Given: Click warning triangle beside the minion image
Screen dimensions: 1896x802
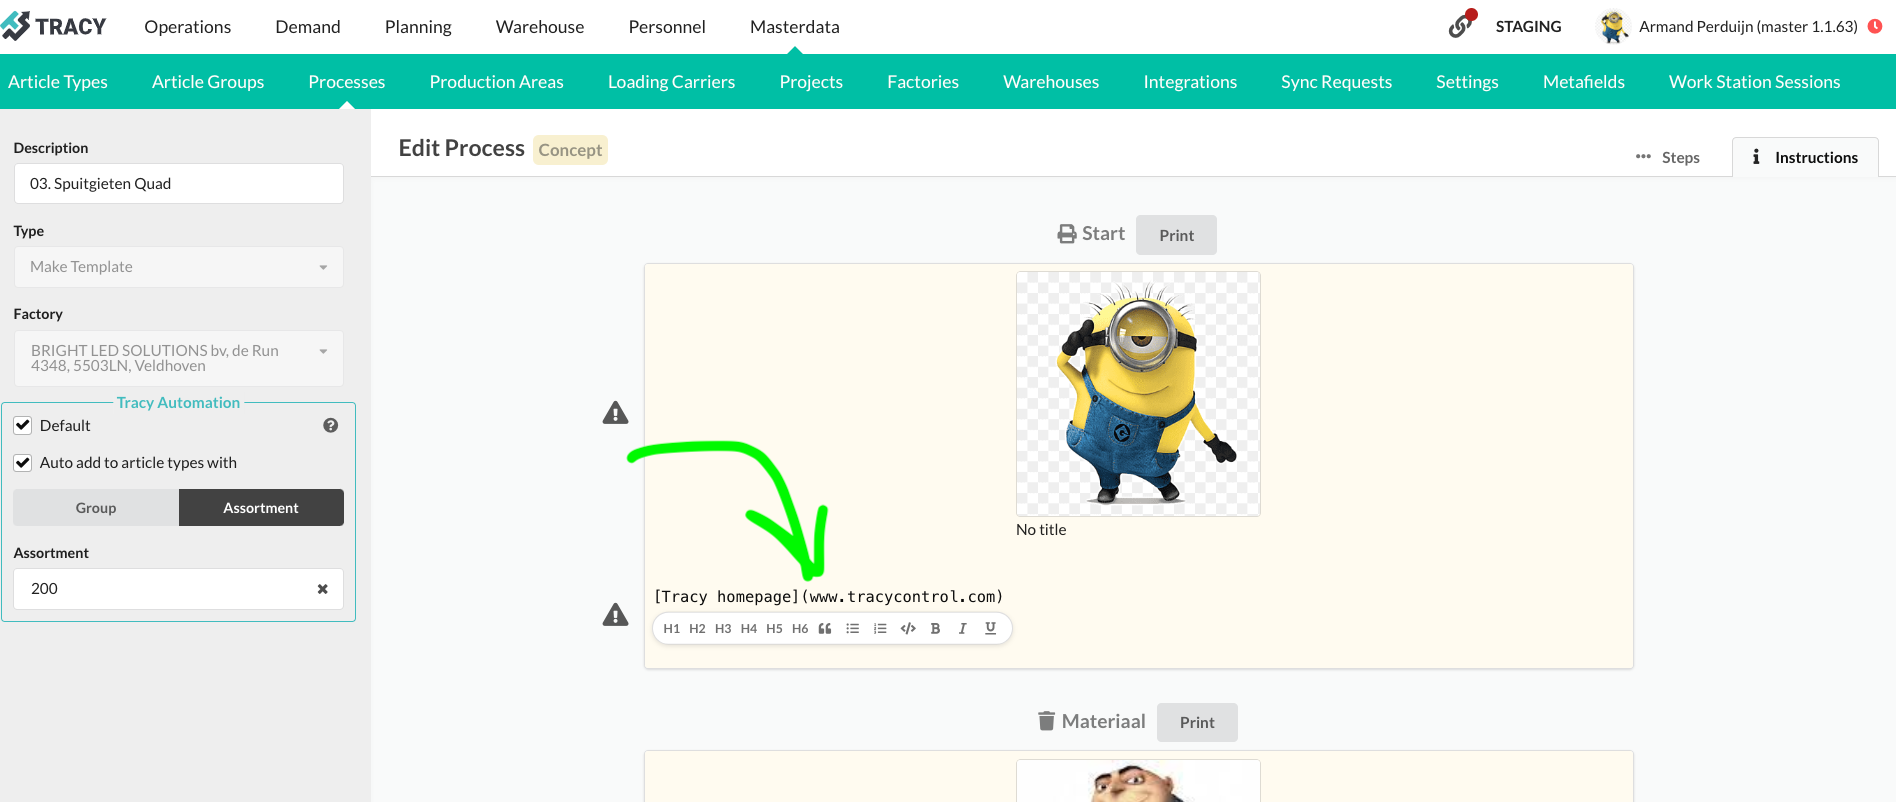Looking at the screenshot, I should [x=615, y=413].
